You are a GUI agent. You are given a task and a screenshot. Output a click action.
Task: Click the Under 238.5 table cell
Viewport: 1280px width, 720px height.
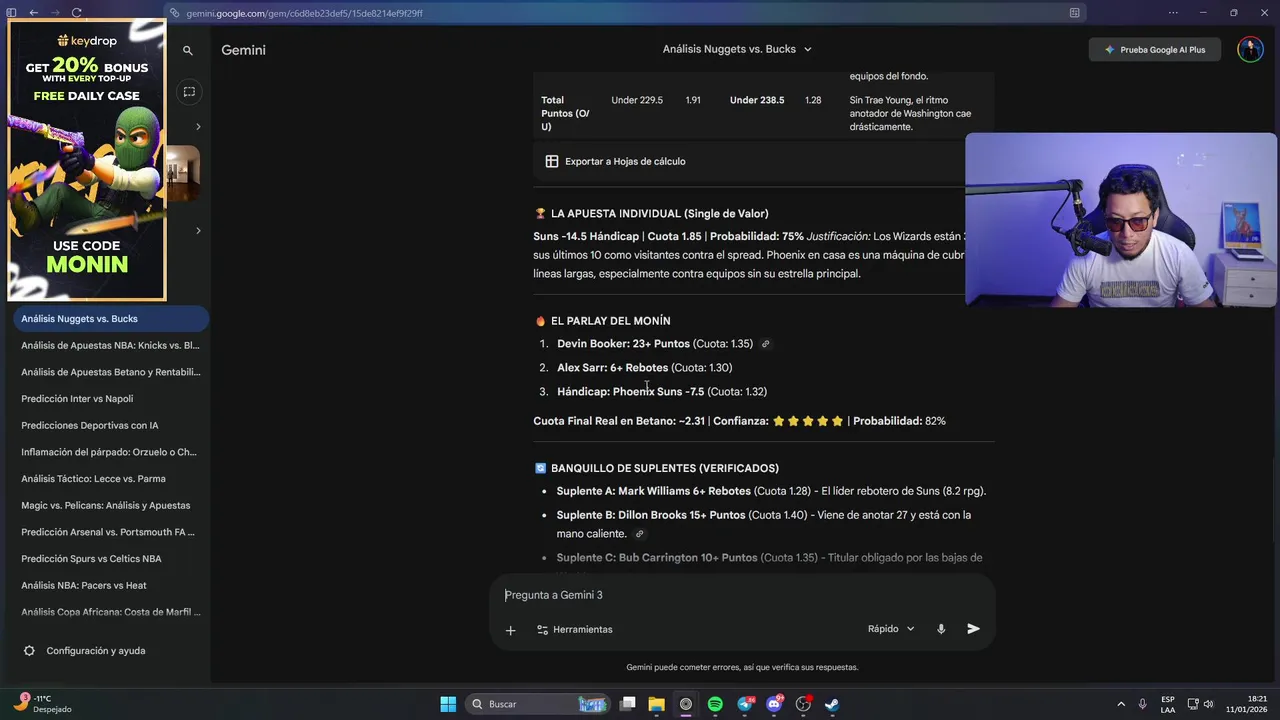757,100
